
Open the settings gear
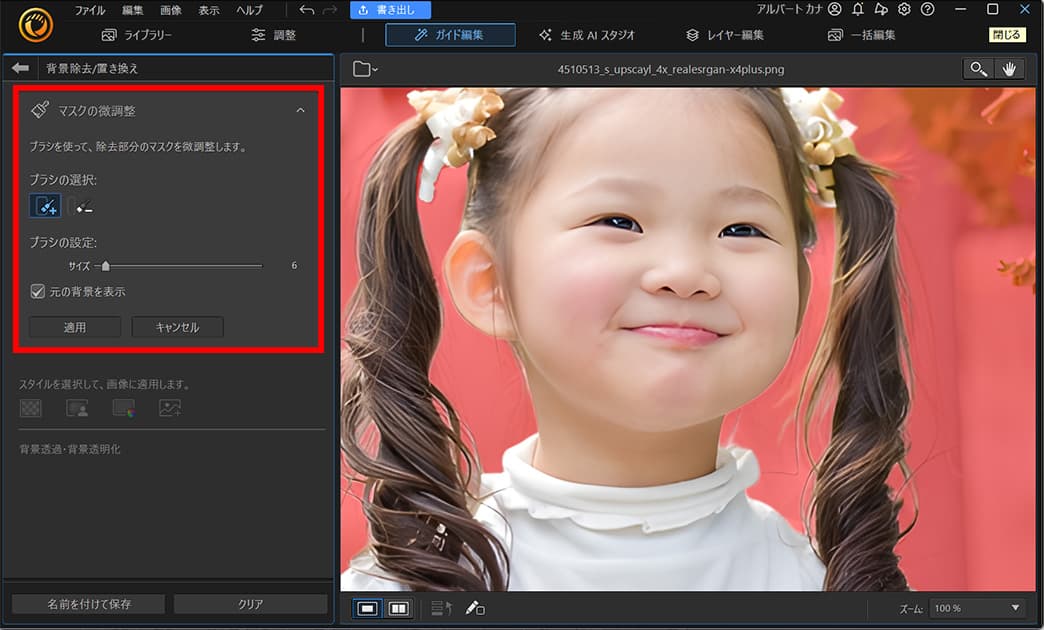906,8
